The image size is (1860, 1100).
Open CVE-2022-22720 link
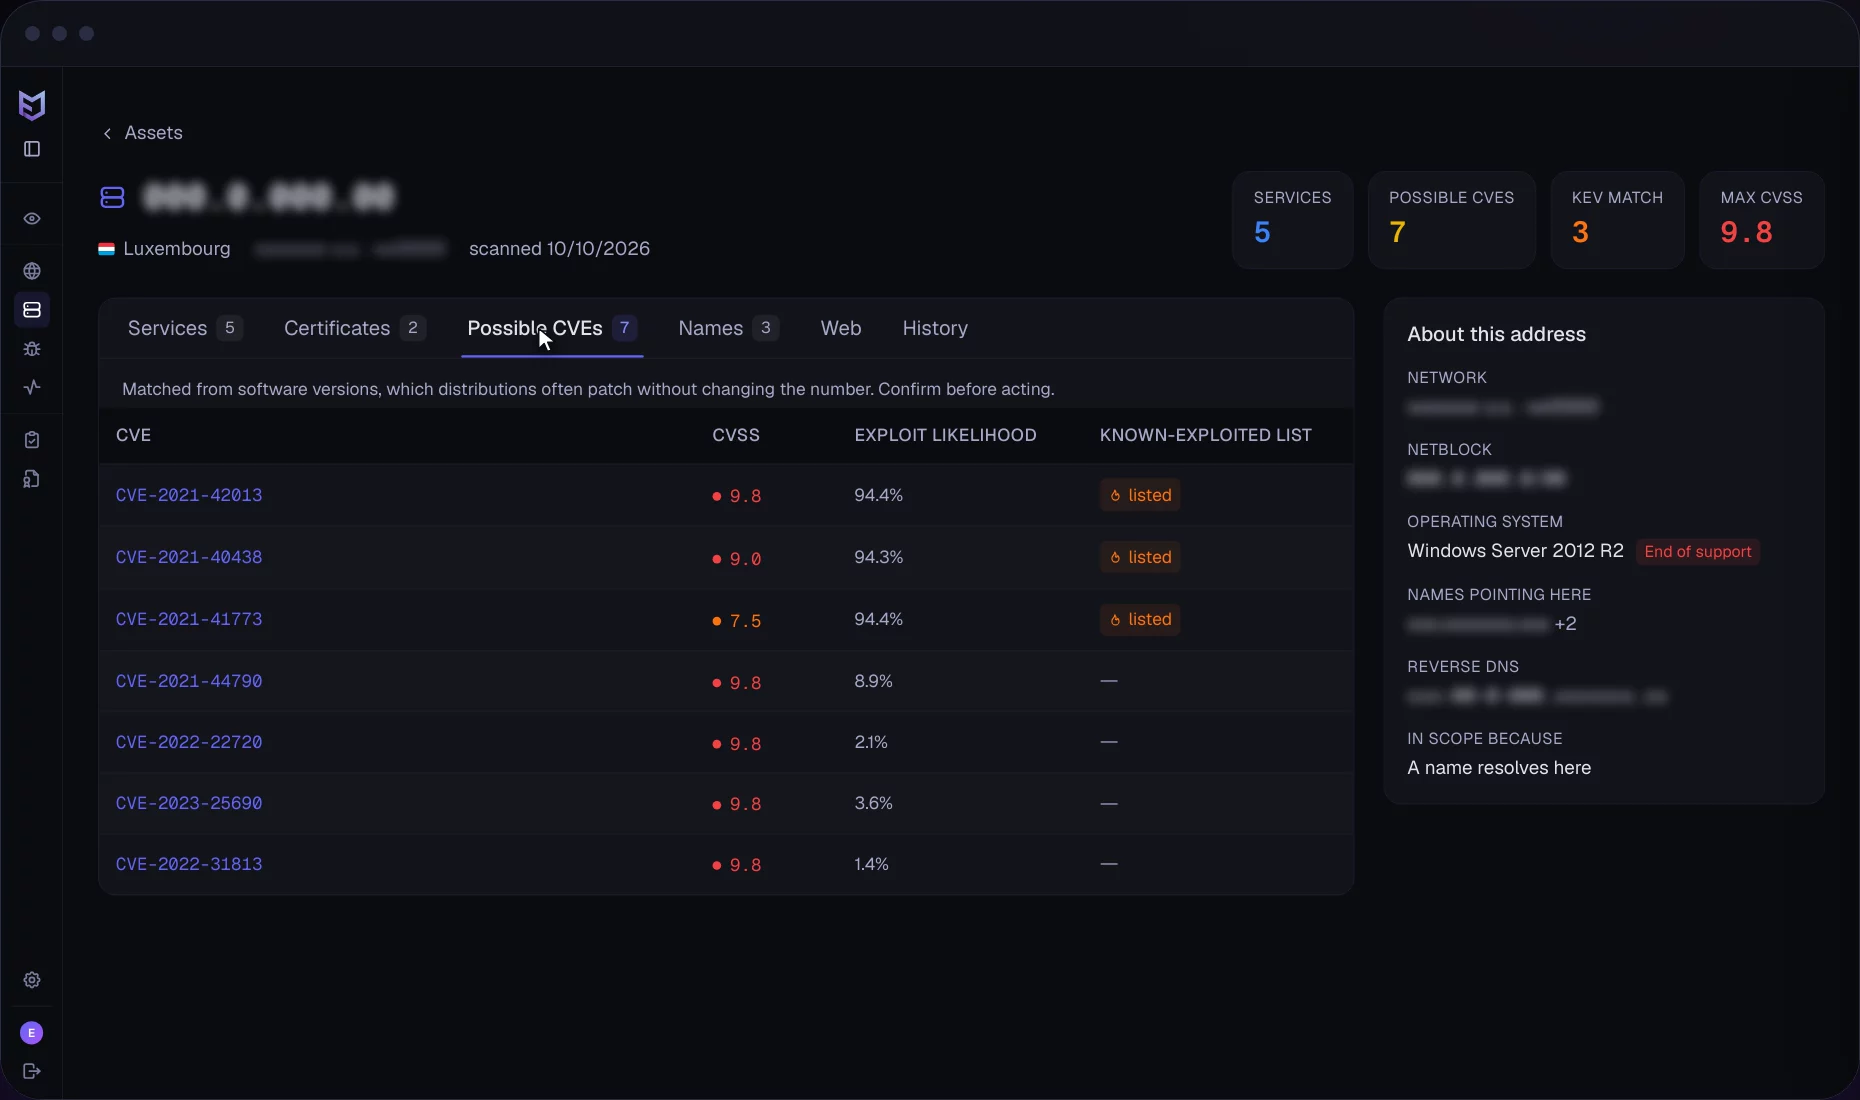(189, 742)
